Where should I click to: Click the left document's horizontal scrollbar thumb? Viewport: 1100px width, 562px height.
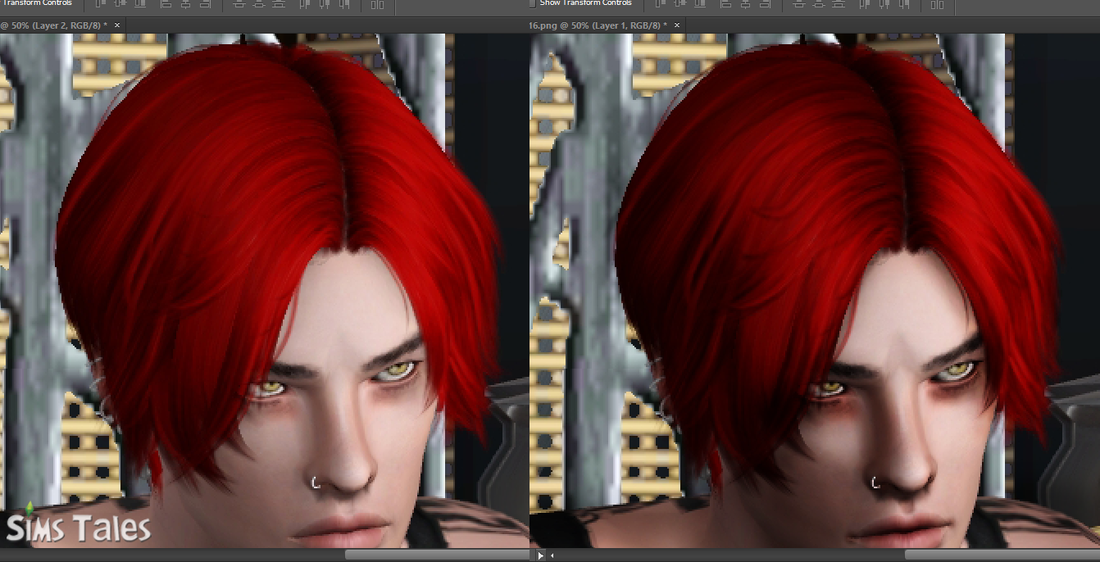(x=436, y=555)
